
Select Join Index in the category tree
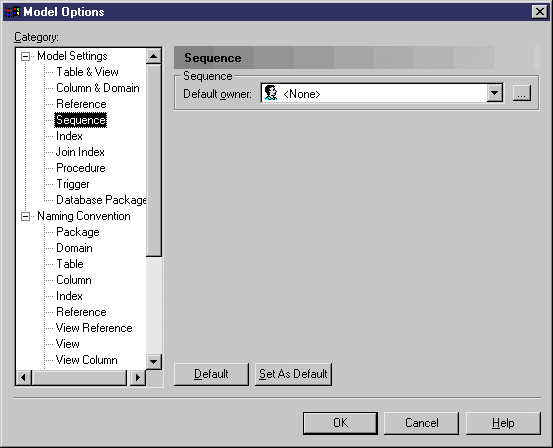point(80,152)
